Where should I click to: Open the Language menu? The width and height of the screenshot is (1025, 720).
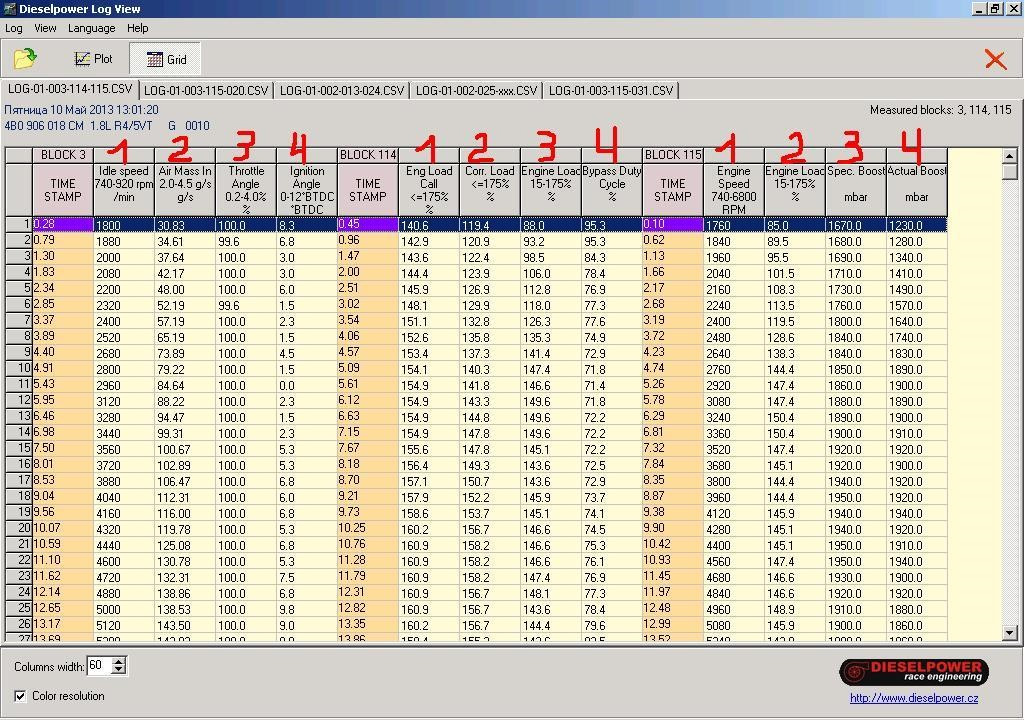coord(91,28)
